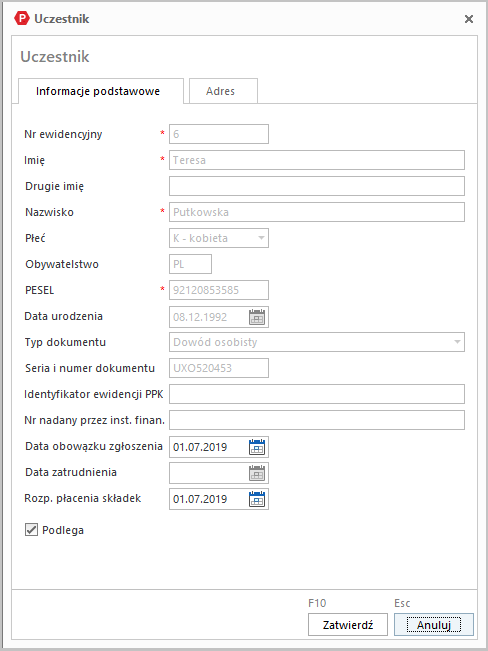Expand the Typ dokumentu dropdown
The image size is (488, 651).
pyautogui.click(x=457, y=342)
